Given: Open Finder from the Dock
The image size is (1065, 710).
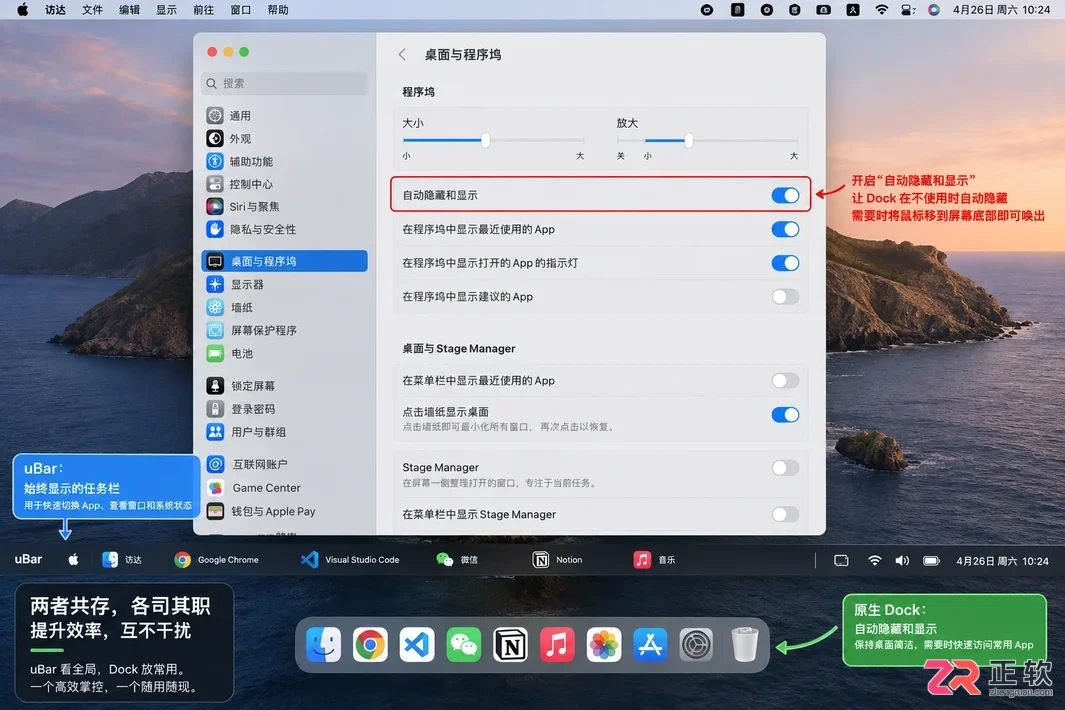Looking at the screenshot, I should [323, 644].
